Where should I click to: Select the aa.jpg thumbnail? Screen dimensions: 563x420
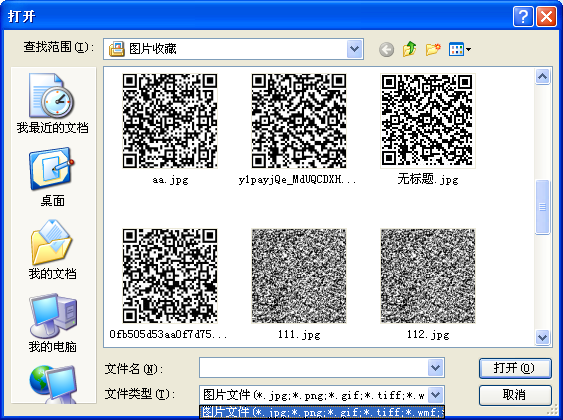tap(170, 121)
